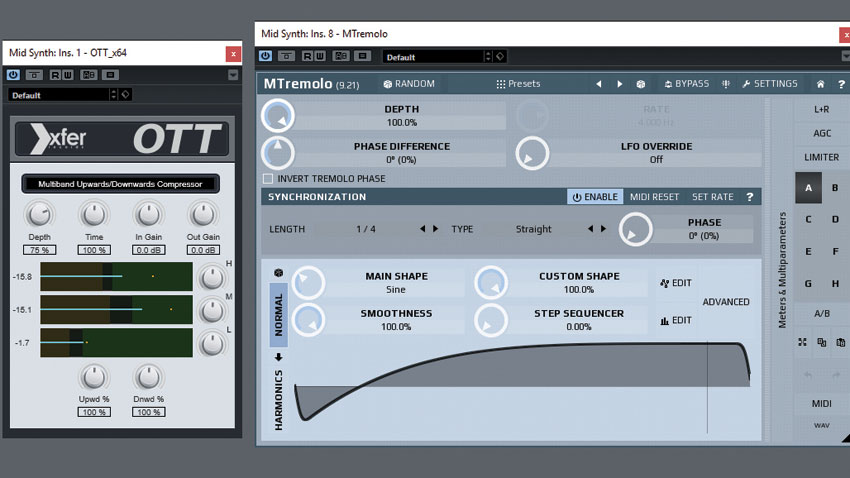Click the A/B compare button
Image resolution: width=850 pixels, height=478 pixels.
click(821, 313)
